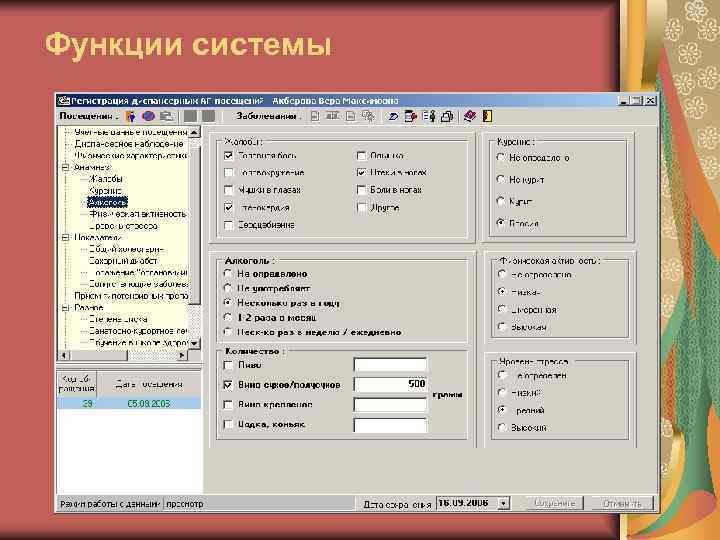This screenshot has height=540, width=720.
Task: Select Жалобы in the tree
Action: click(x=106, y=179)
